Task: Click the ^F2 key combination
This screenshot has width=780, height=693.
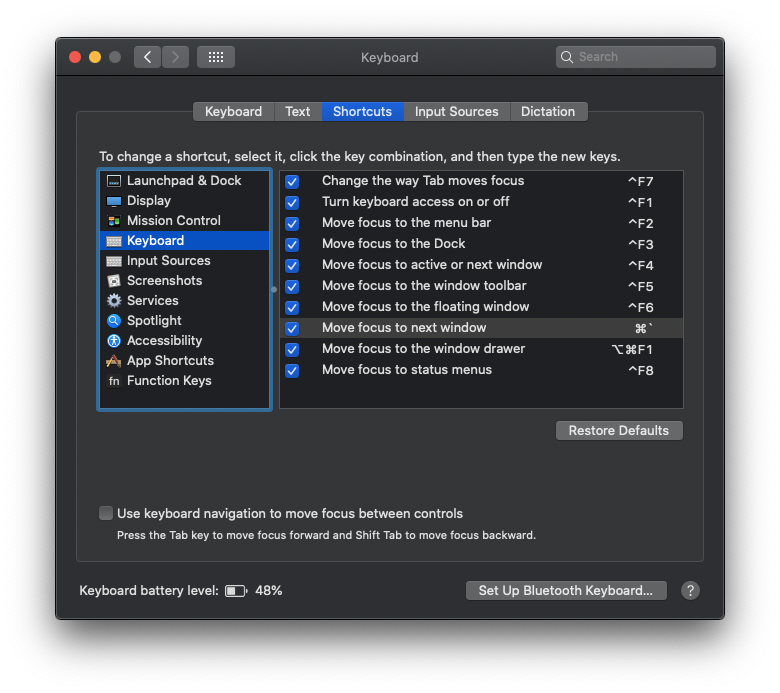Action: pos(641,223)
